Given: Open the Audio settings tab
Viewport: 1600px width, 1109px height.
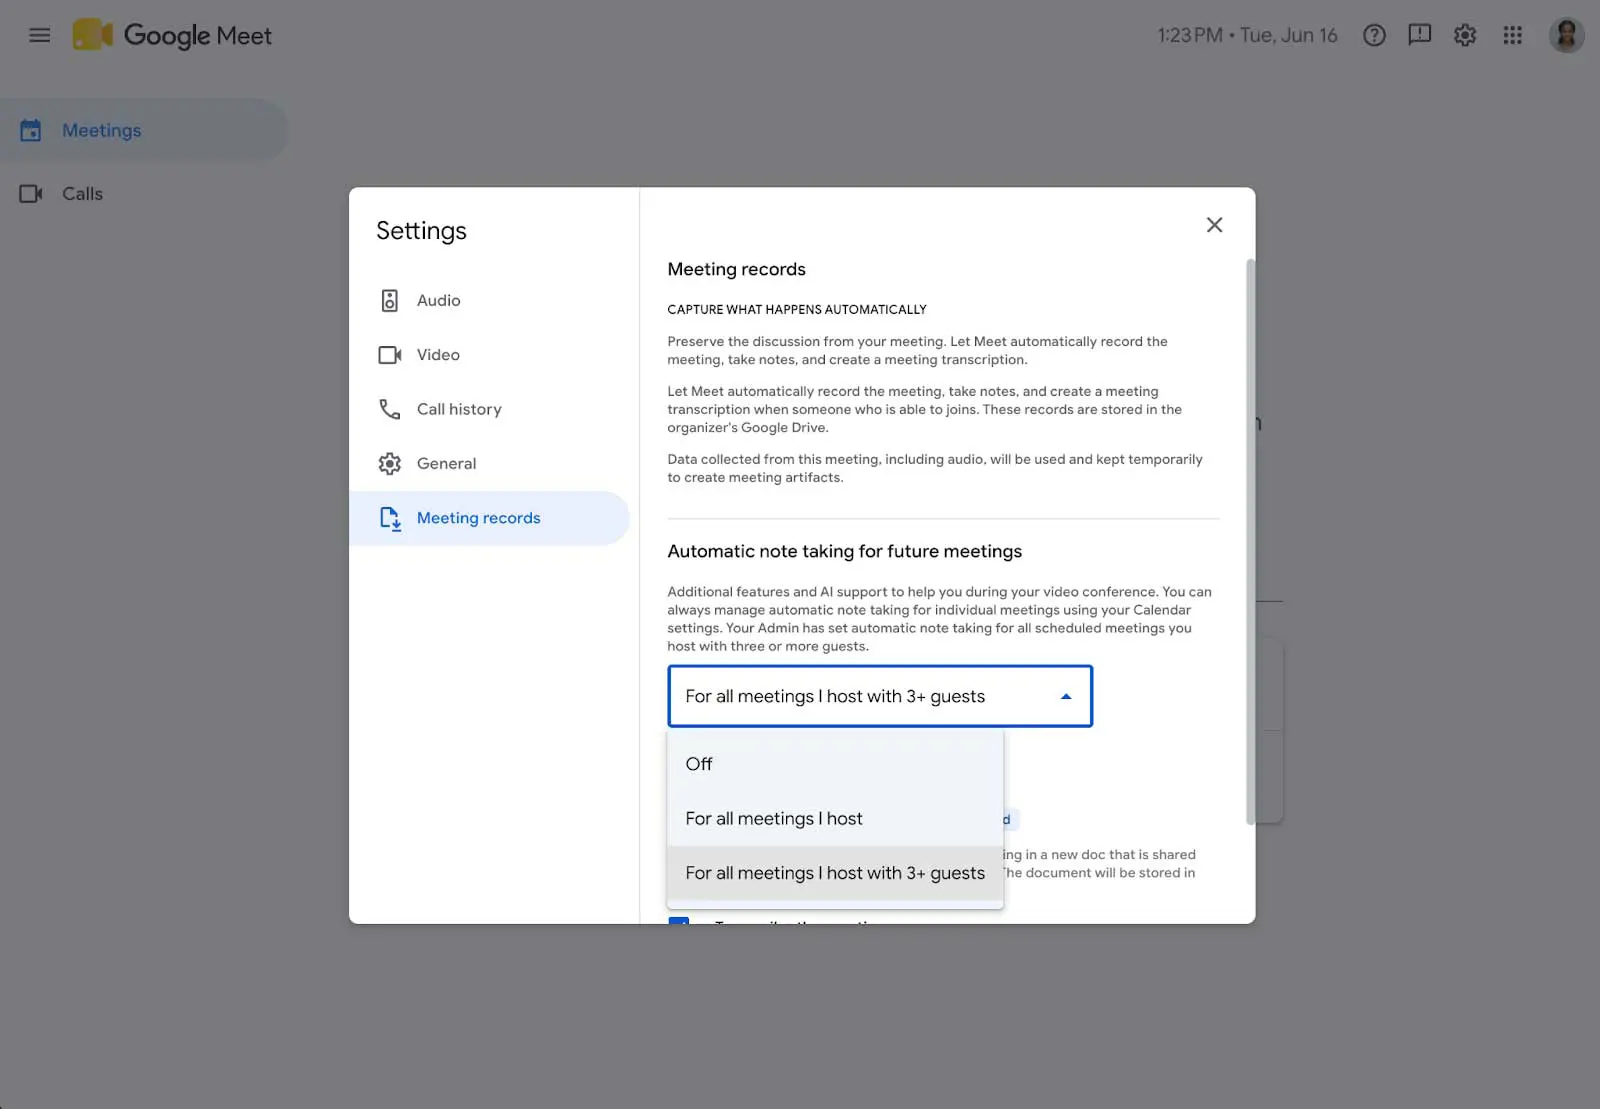Looking at the screenshot, I should [x=489, y=300].
